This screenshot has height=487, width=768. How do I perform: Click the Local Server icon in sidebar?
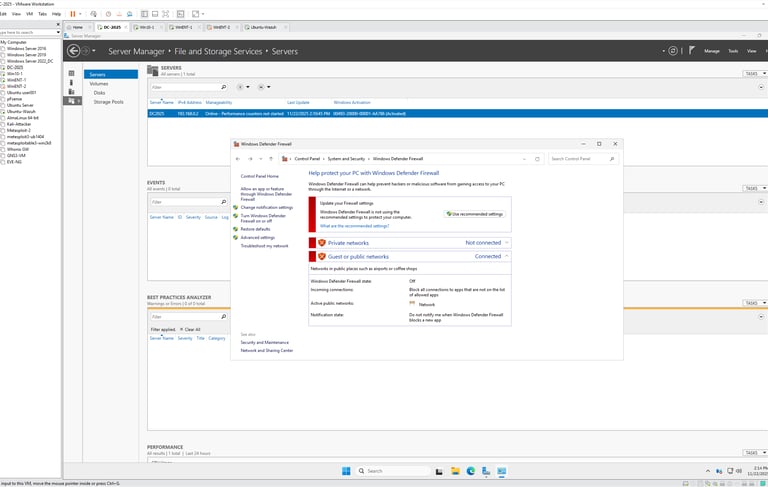(72, 82)
